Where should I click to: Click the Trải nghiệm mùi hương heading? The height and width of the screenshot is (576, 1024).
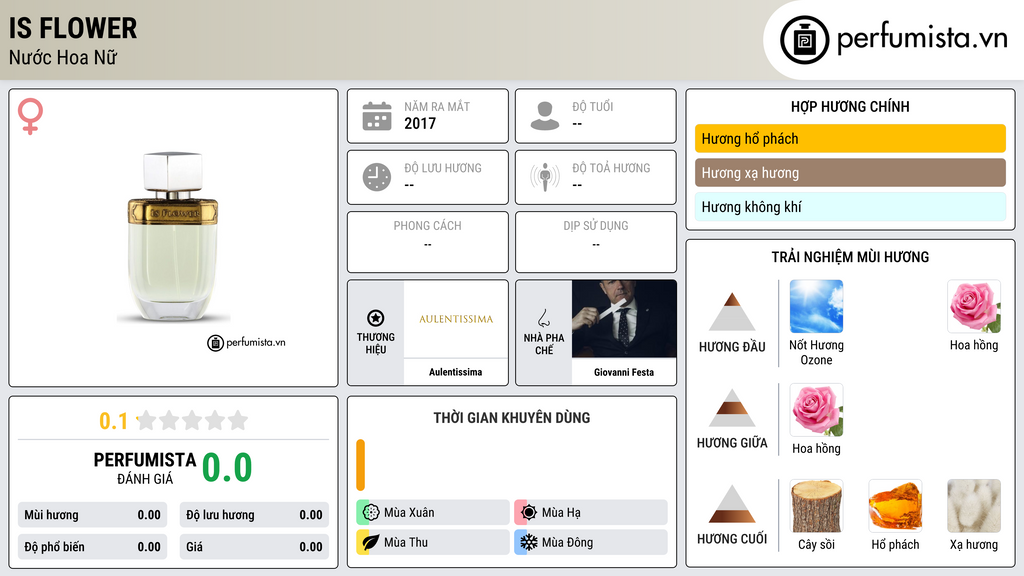850,257
